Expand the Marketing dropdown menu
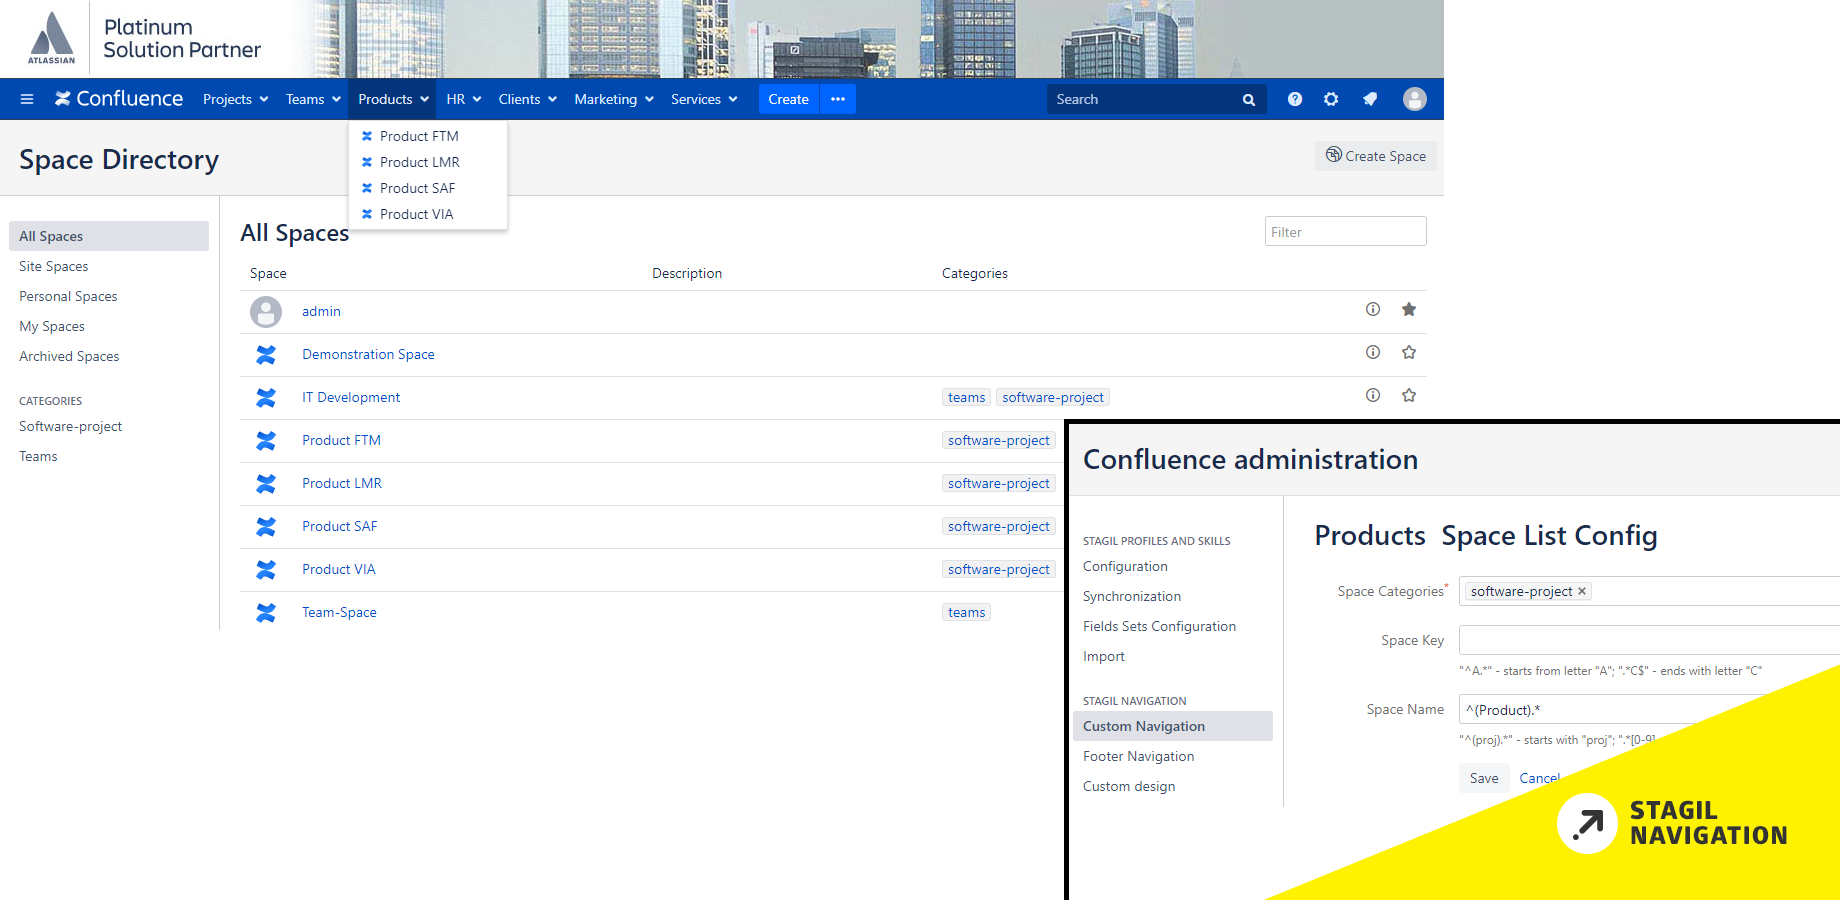This screenshot has width=1840, height=900. pos(613,99)
